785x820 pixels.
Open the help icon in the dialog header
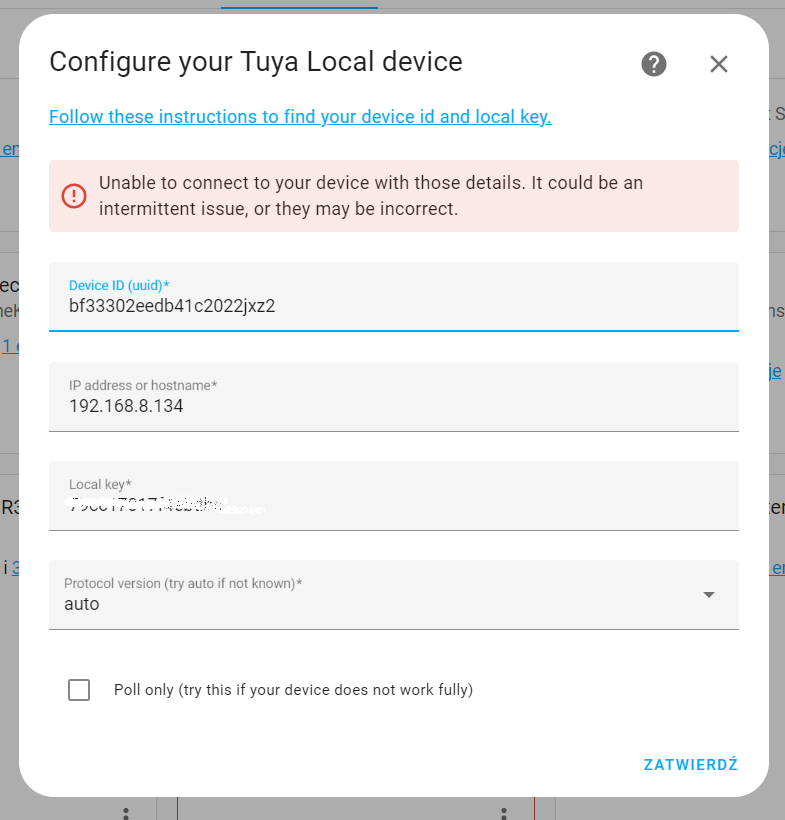tap(653, 64)
